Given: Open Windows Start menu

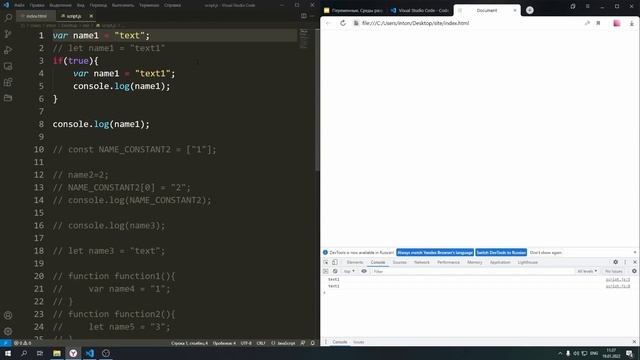Looking at the screenshot, I should click(8, 353).
